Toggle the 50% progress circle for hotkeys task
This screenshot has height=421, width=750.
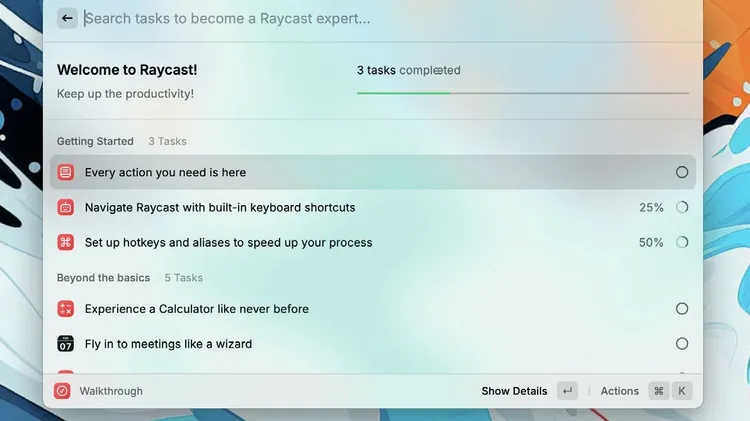pos(682,242)
